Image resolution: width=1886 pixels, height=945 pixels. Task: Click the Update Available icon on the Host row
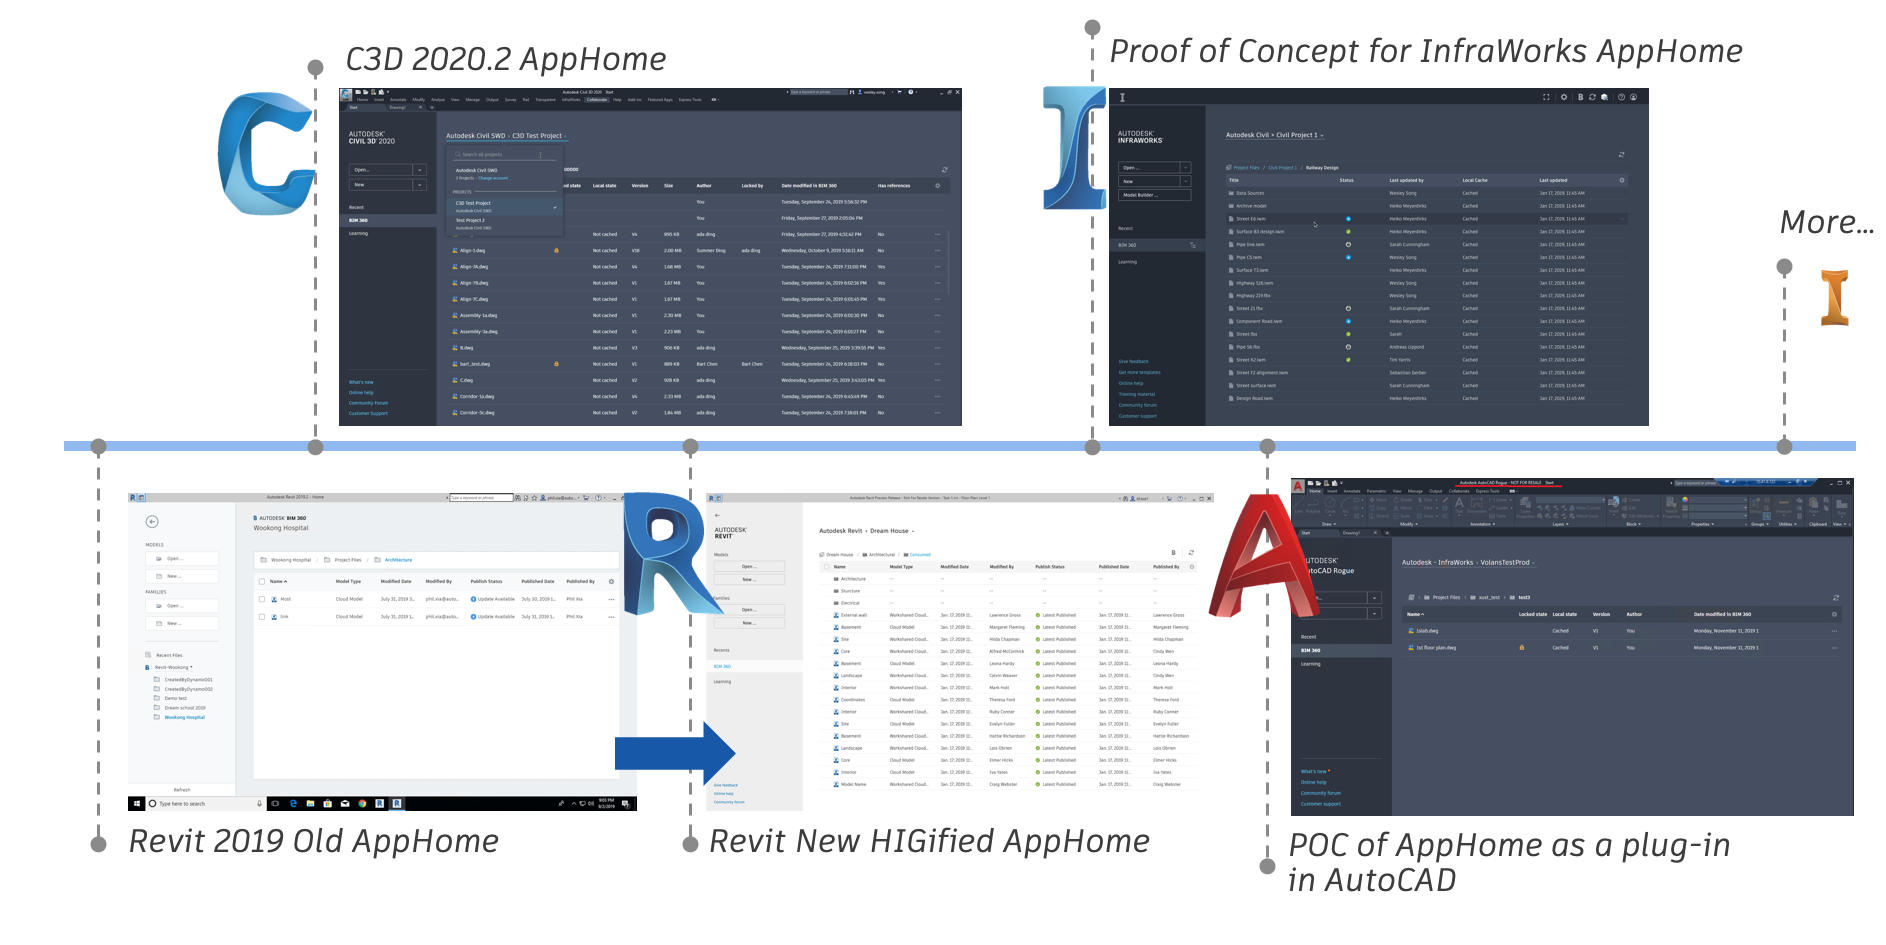[x=473, y=599]
